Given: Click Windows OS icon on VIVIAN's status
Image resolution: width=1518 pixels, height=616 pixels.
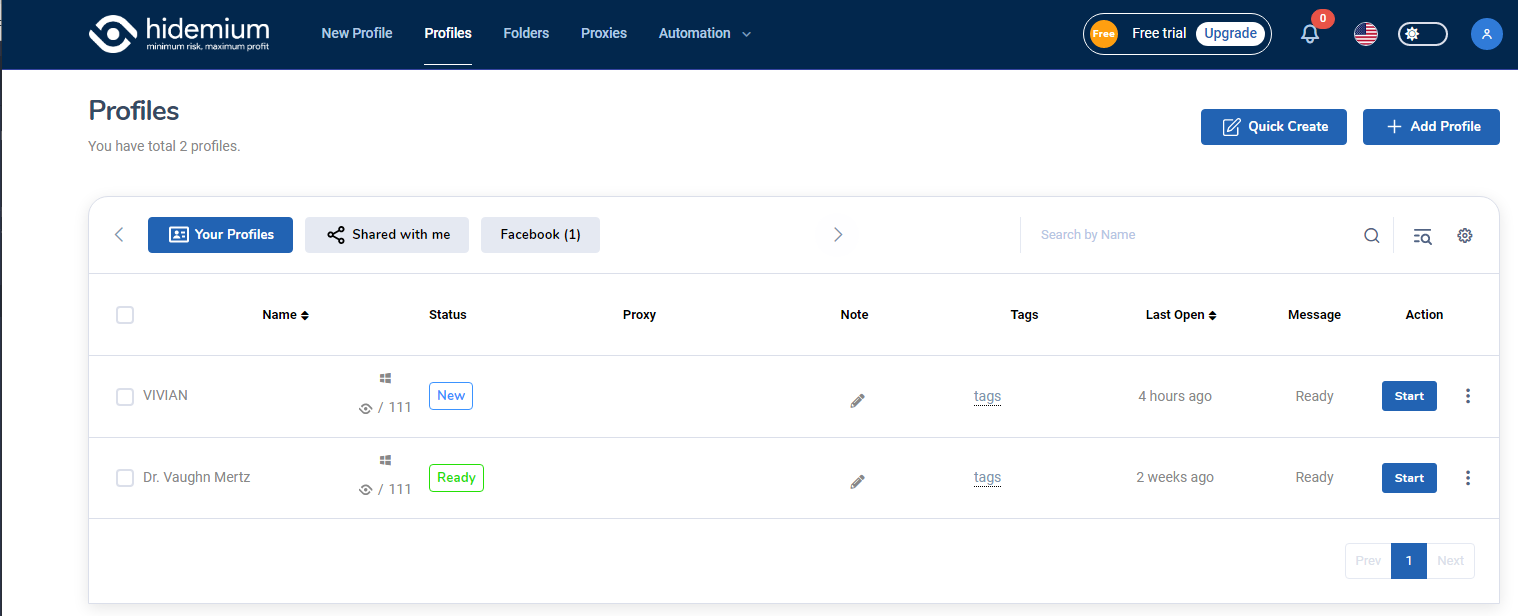Looking at the screenshot, I should click(385, 378).
